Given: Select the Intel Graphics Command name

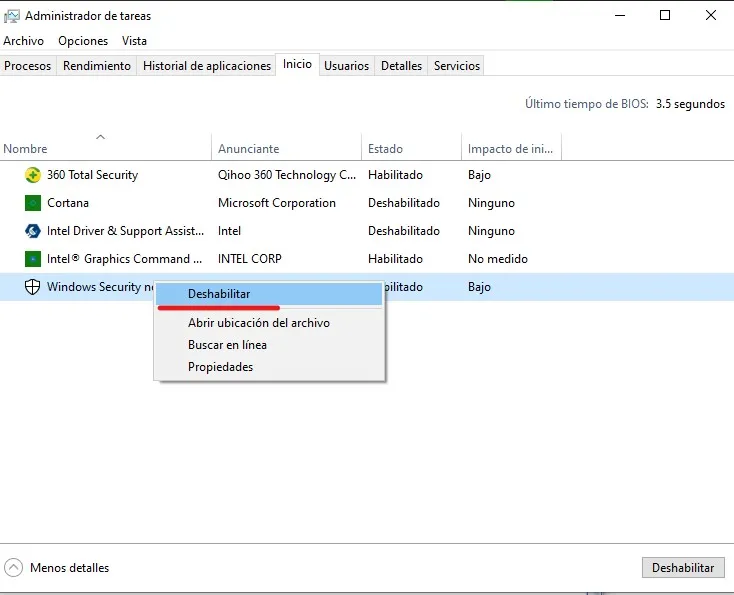Looking at the screenshot, I should 125,259.
